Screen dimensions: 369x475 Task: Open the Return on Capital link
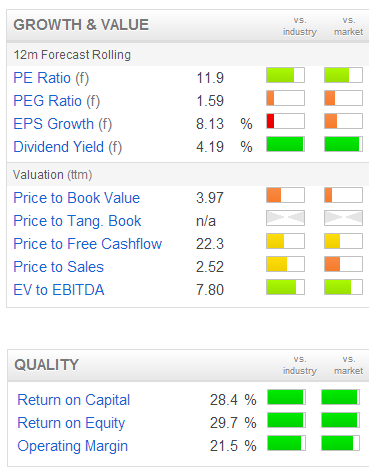tap(74, 400)
